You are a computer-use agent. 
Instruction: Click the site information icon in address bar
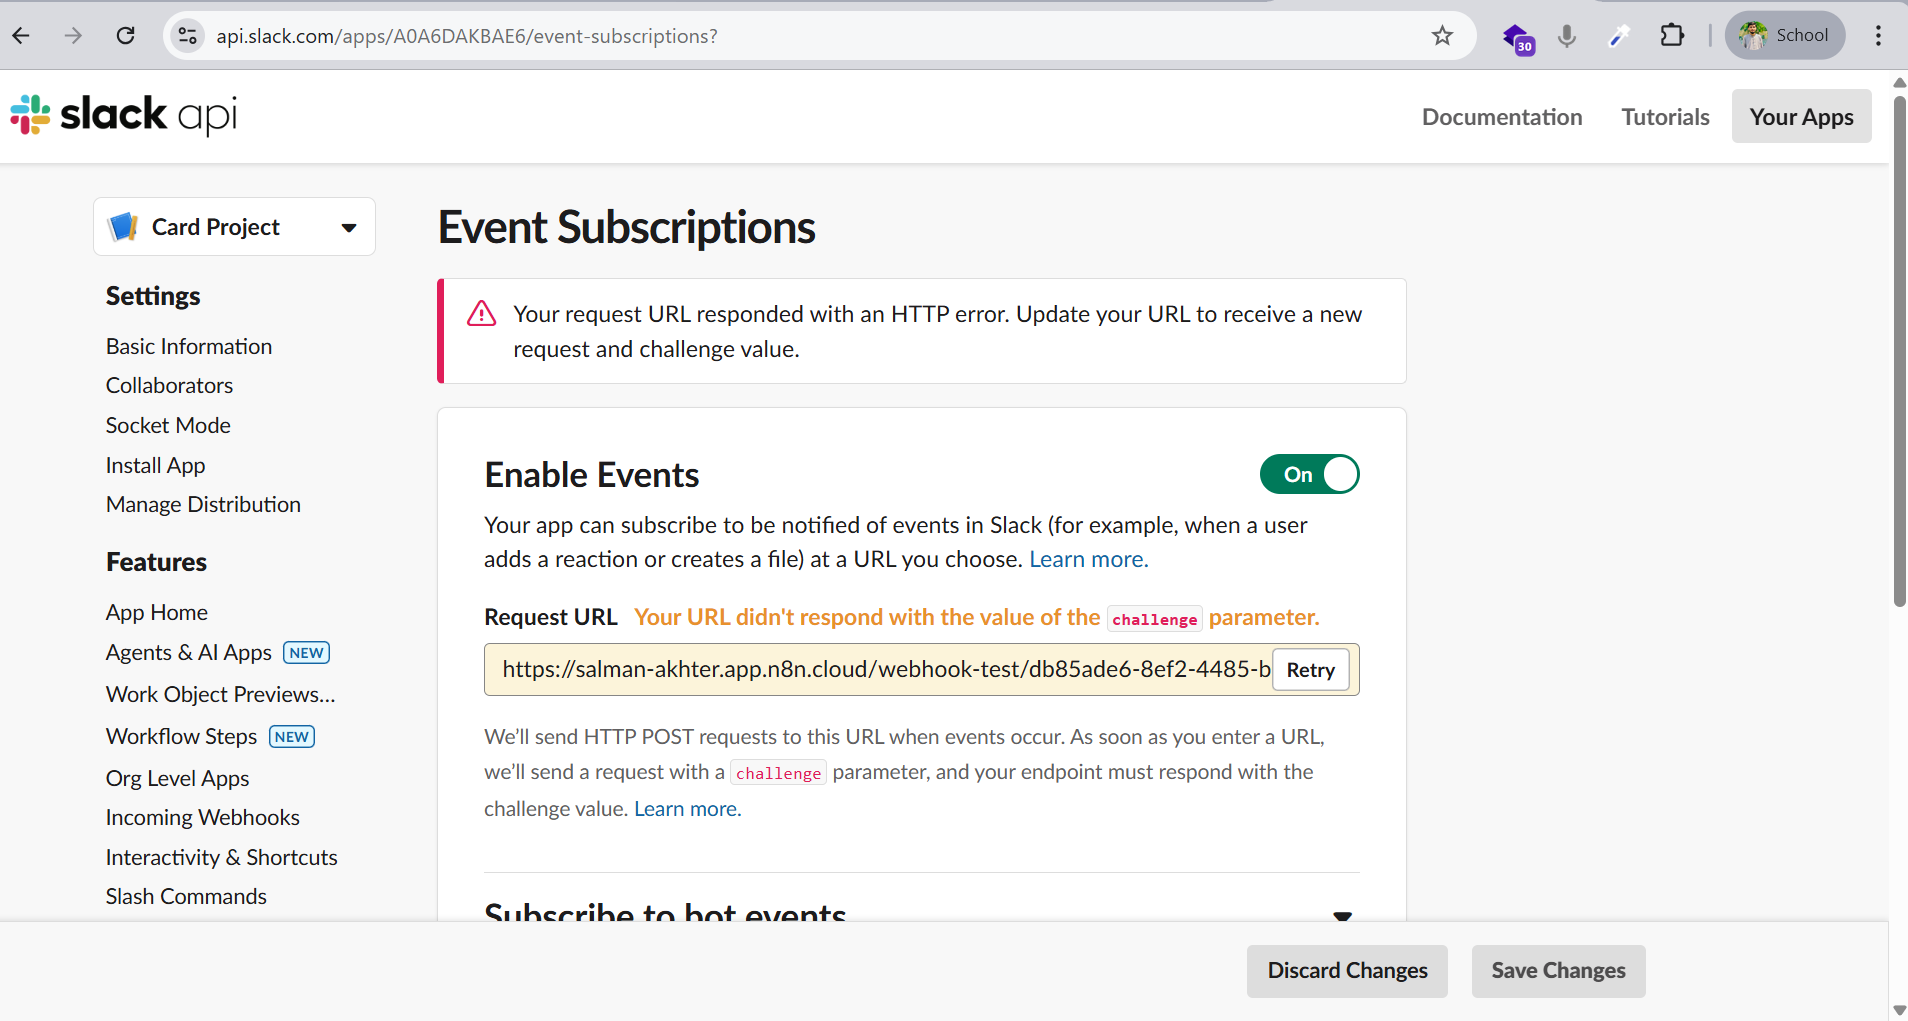coord(187,36)
